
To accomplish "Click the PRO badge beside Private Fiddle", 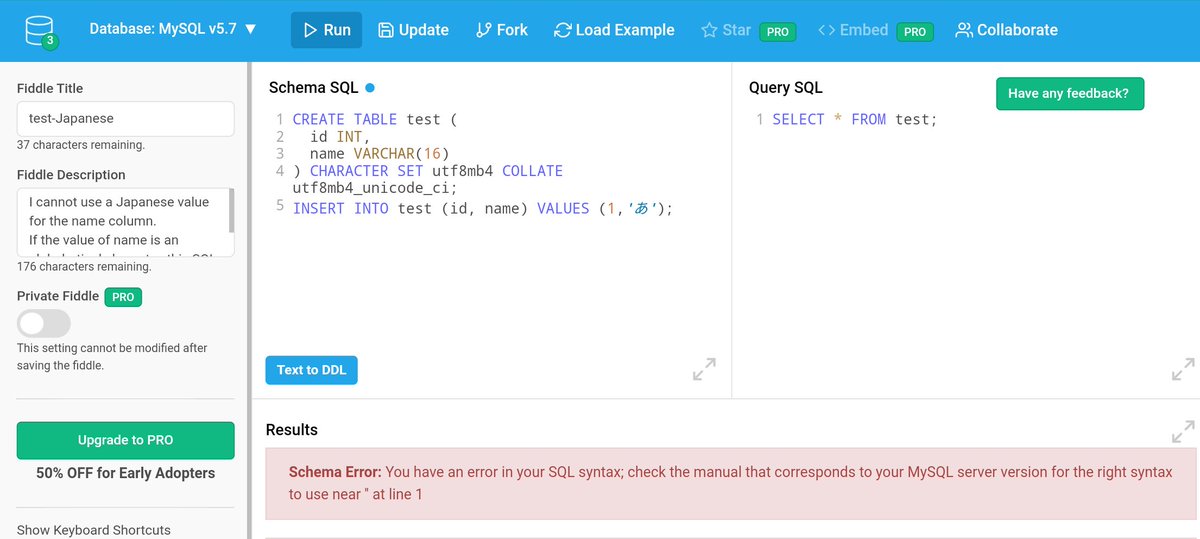I will tap(124, 296).
